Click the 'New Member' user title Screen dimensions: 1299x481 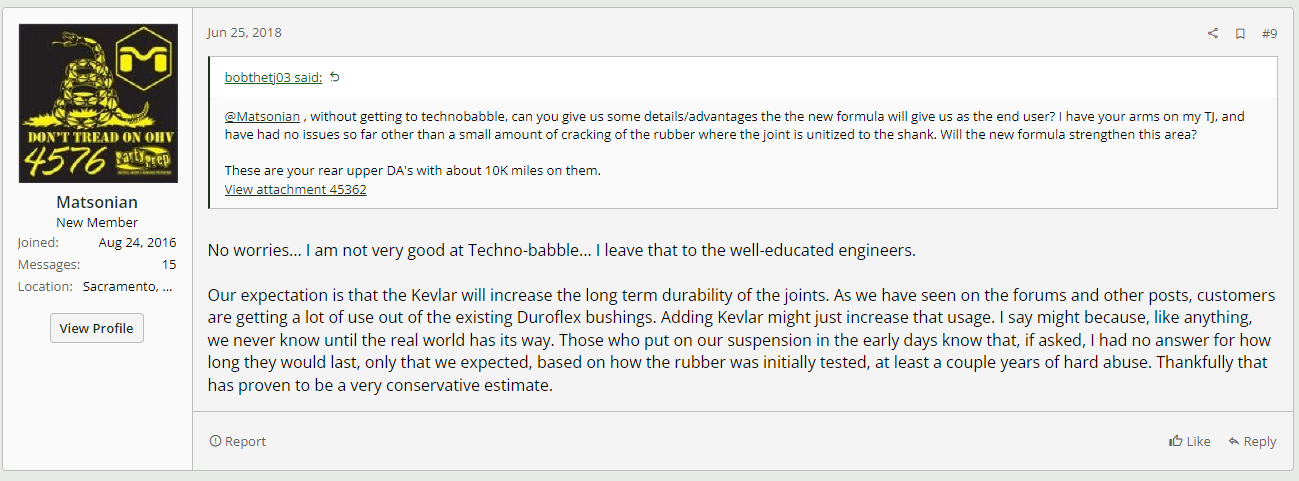[x=97, y=222]
